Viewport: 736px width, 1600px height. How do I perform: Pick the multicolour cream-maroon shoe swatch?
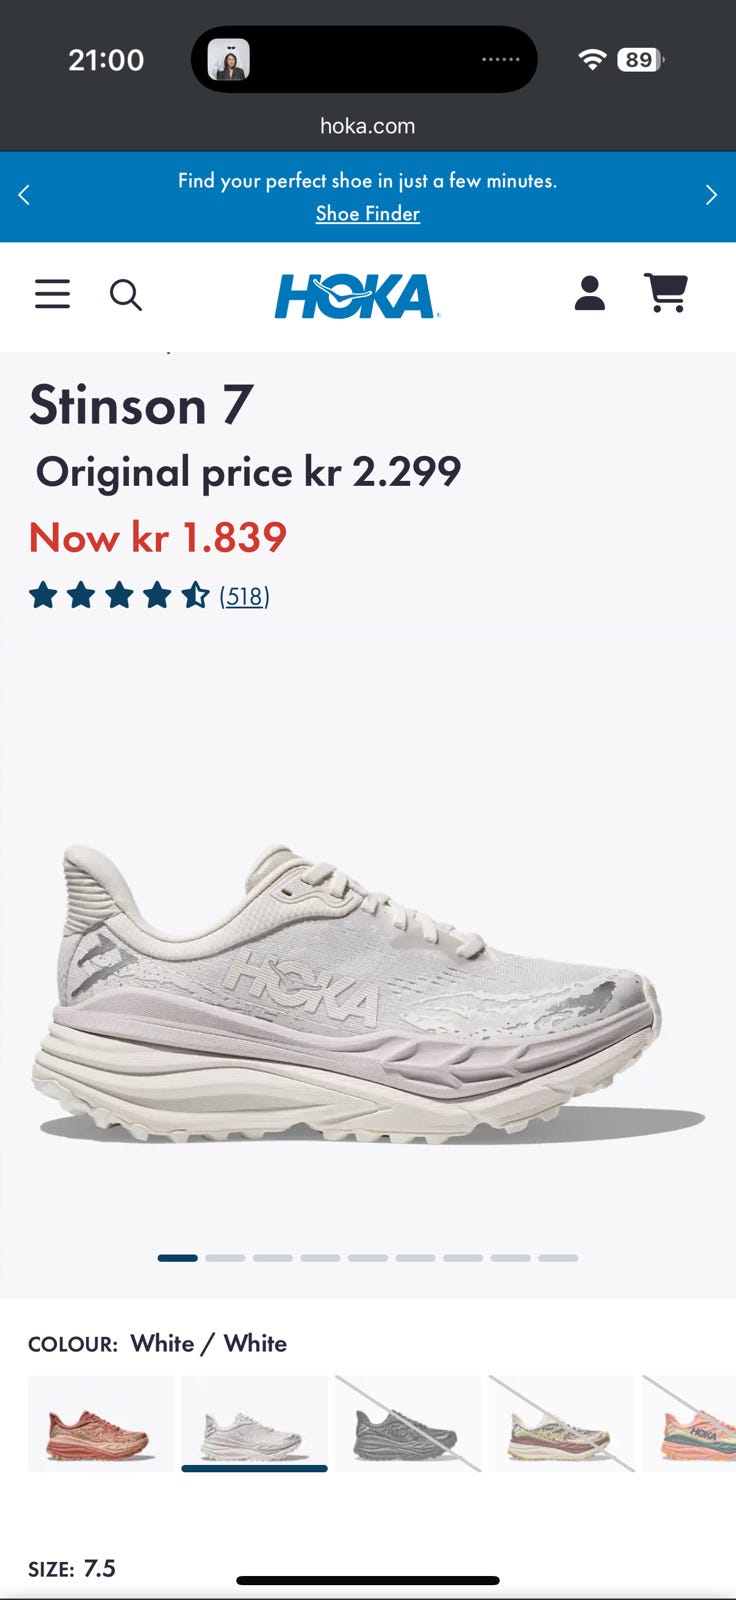(561, 1423)
